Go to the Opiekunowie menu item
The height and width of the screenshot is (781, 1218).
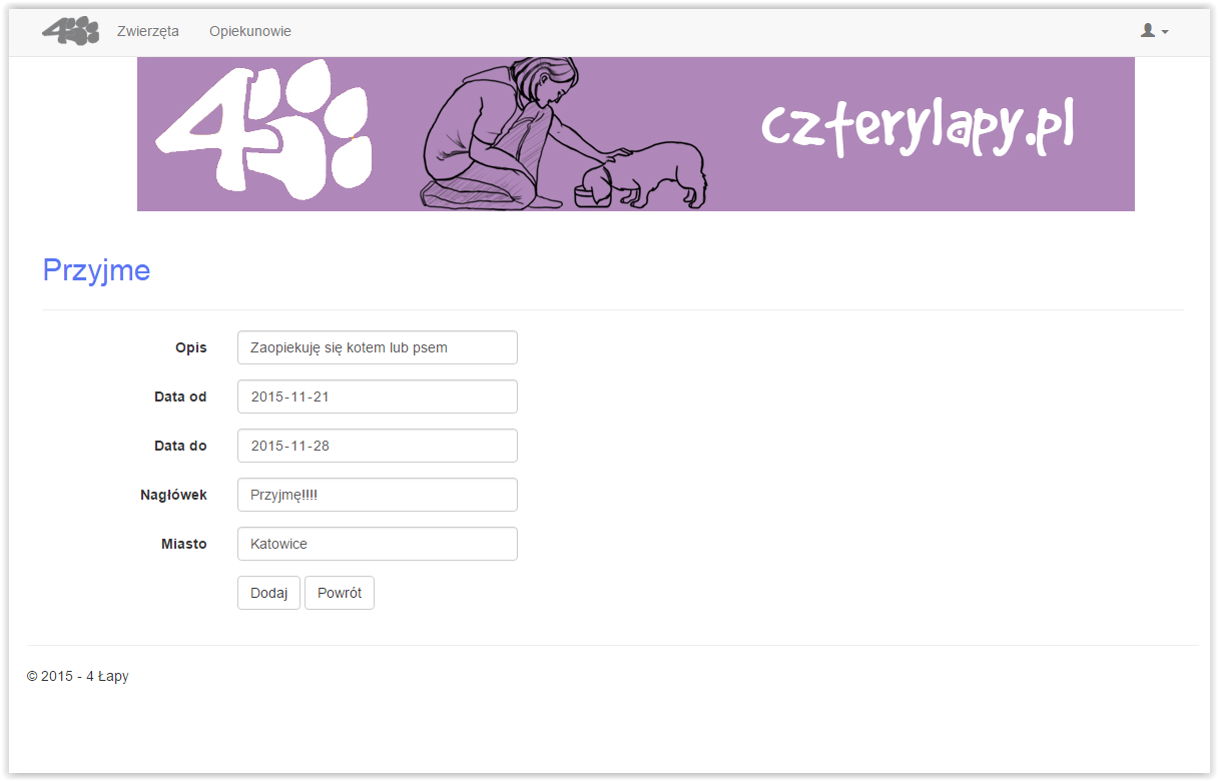click(x=250, y=31)
